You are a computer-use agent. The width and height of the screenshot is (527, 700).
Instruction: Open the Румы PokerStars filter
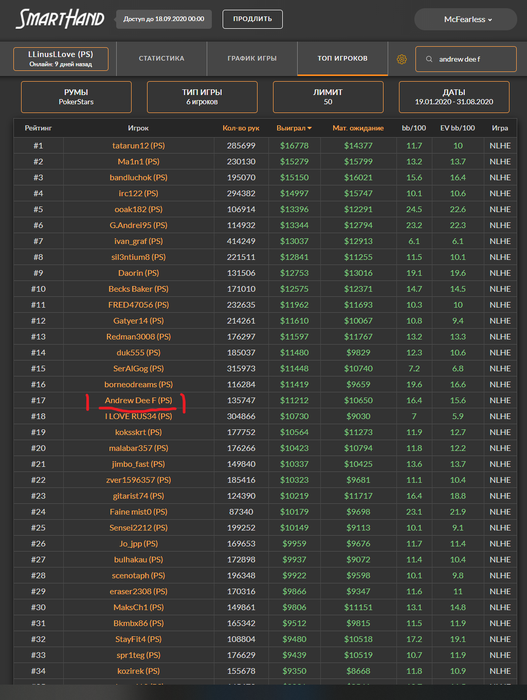(76, 97)
